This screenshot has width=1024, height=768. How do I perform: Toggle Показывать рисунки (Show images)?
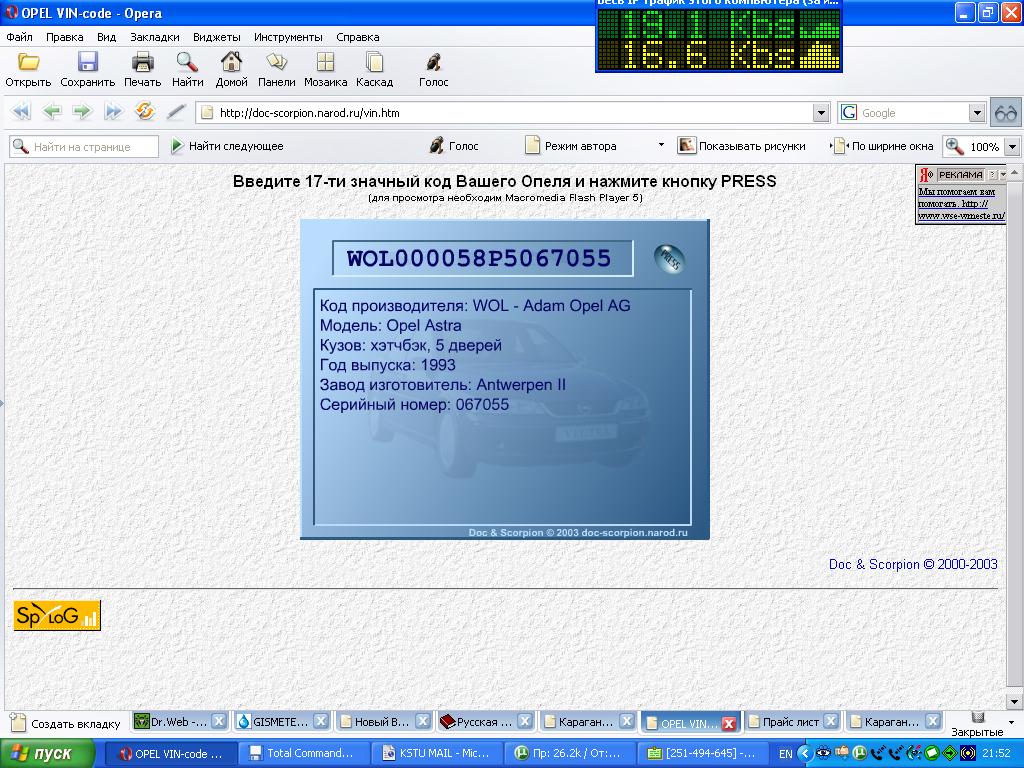(x=741, y=146)
